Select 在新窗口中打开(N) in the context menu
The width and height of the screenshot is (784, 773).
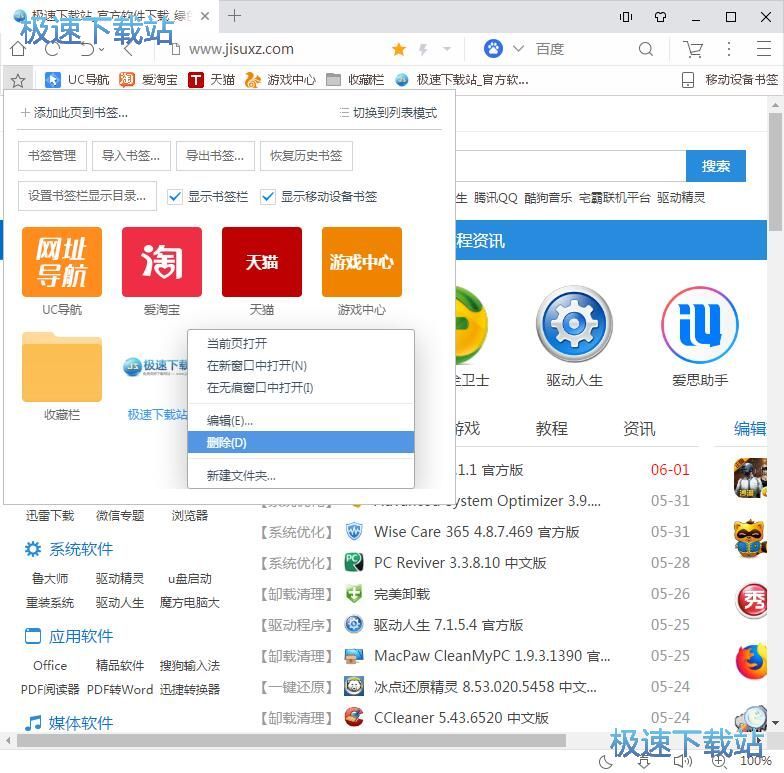tap(300, 366)
